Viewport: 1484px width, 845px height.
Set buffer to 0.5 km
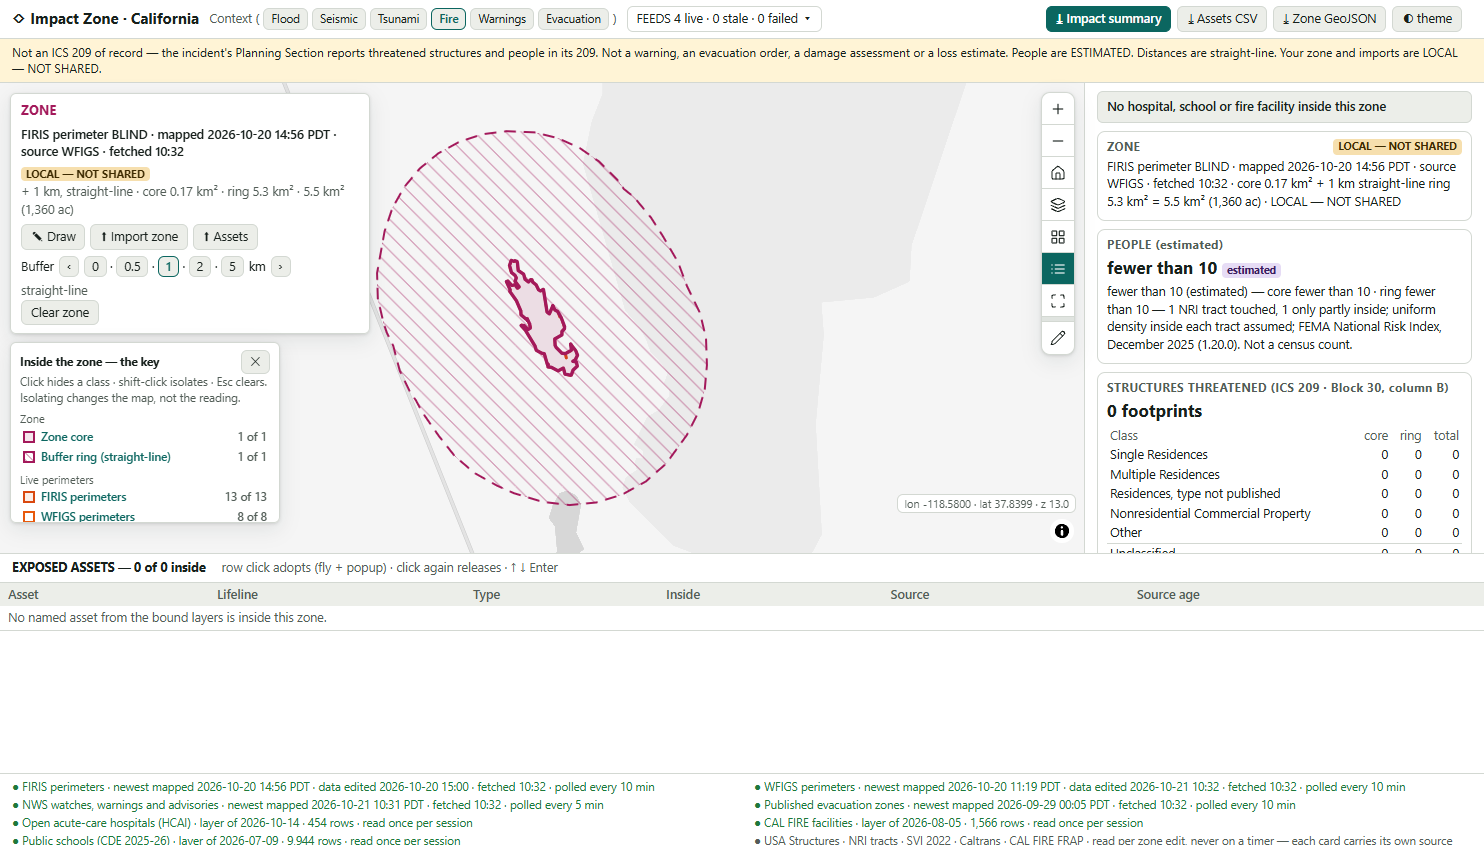tap(132, 267)
